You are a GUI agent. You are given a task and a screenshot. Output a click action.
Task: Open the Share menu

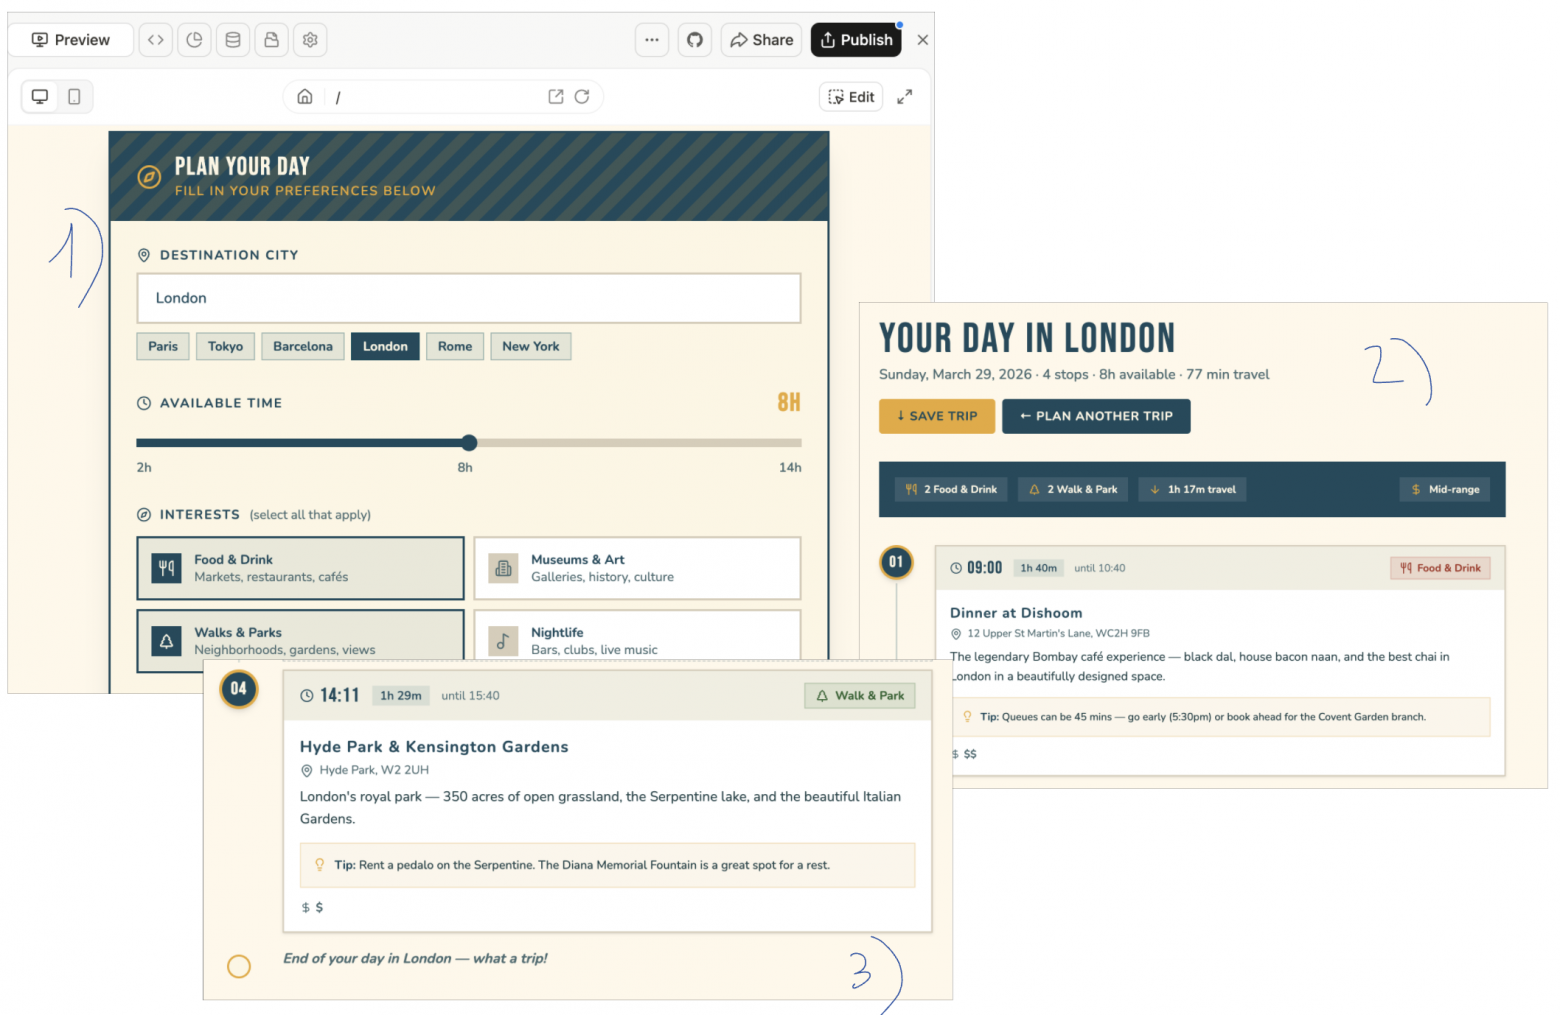[x=762, y=40]
